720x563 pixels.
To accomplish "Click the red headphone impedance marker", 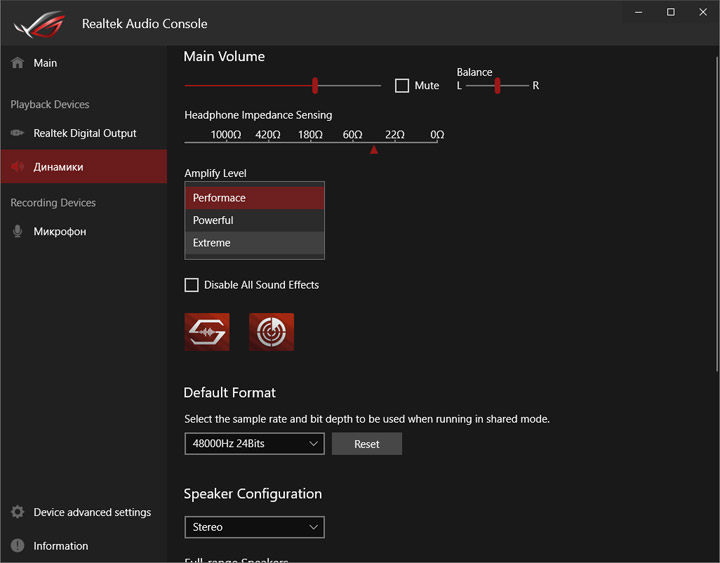I will (374, 150).
